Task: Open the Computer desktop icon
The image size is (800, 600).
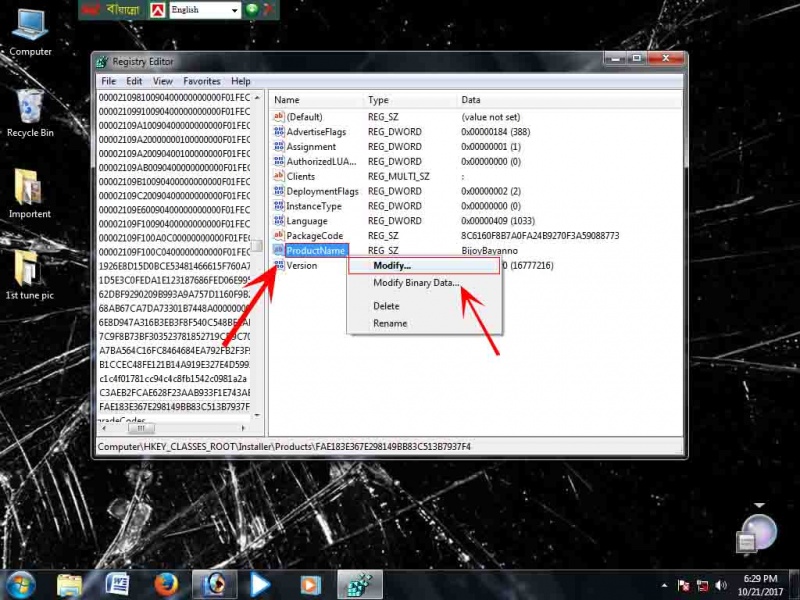Action: click(x=30, y=32)
